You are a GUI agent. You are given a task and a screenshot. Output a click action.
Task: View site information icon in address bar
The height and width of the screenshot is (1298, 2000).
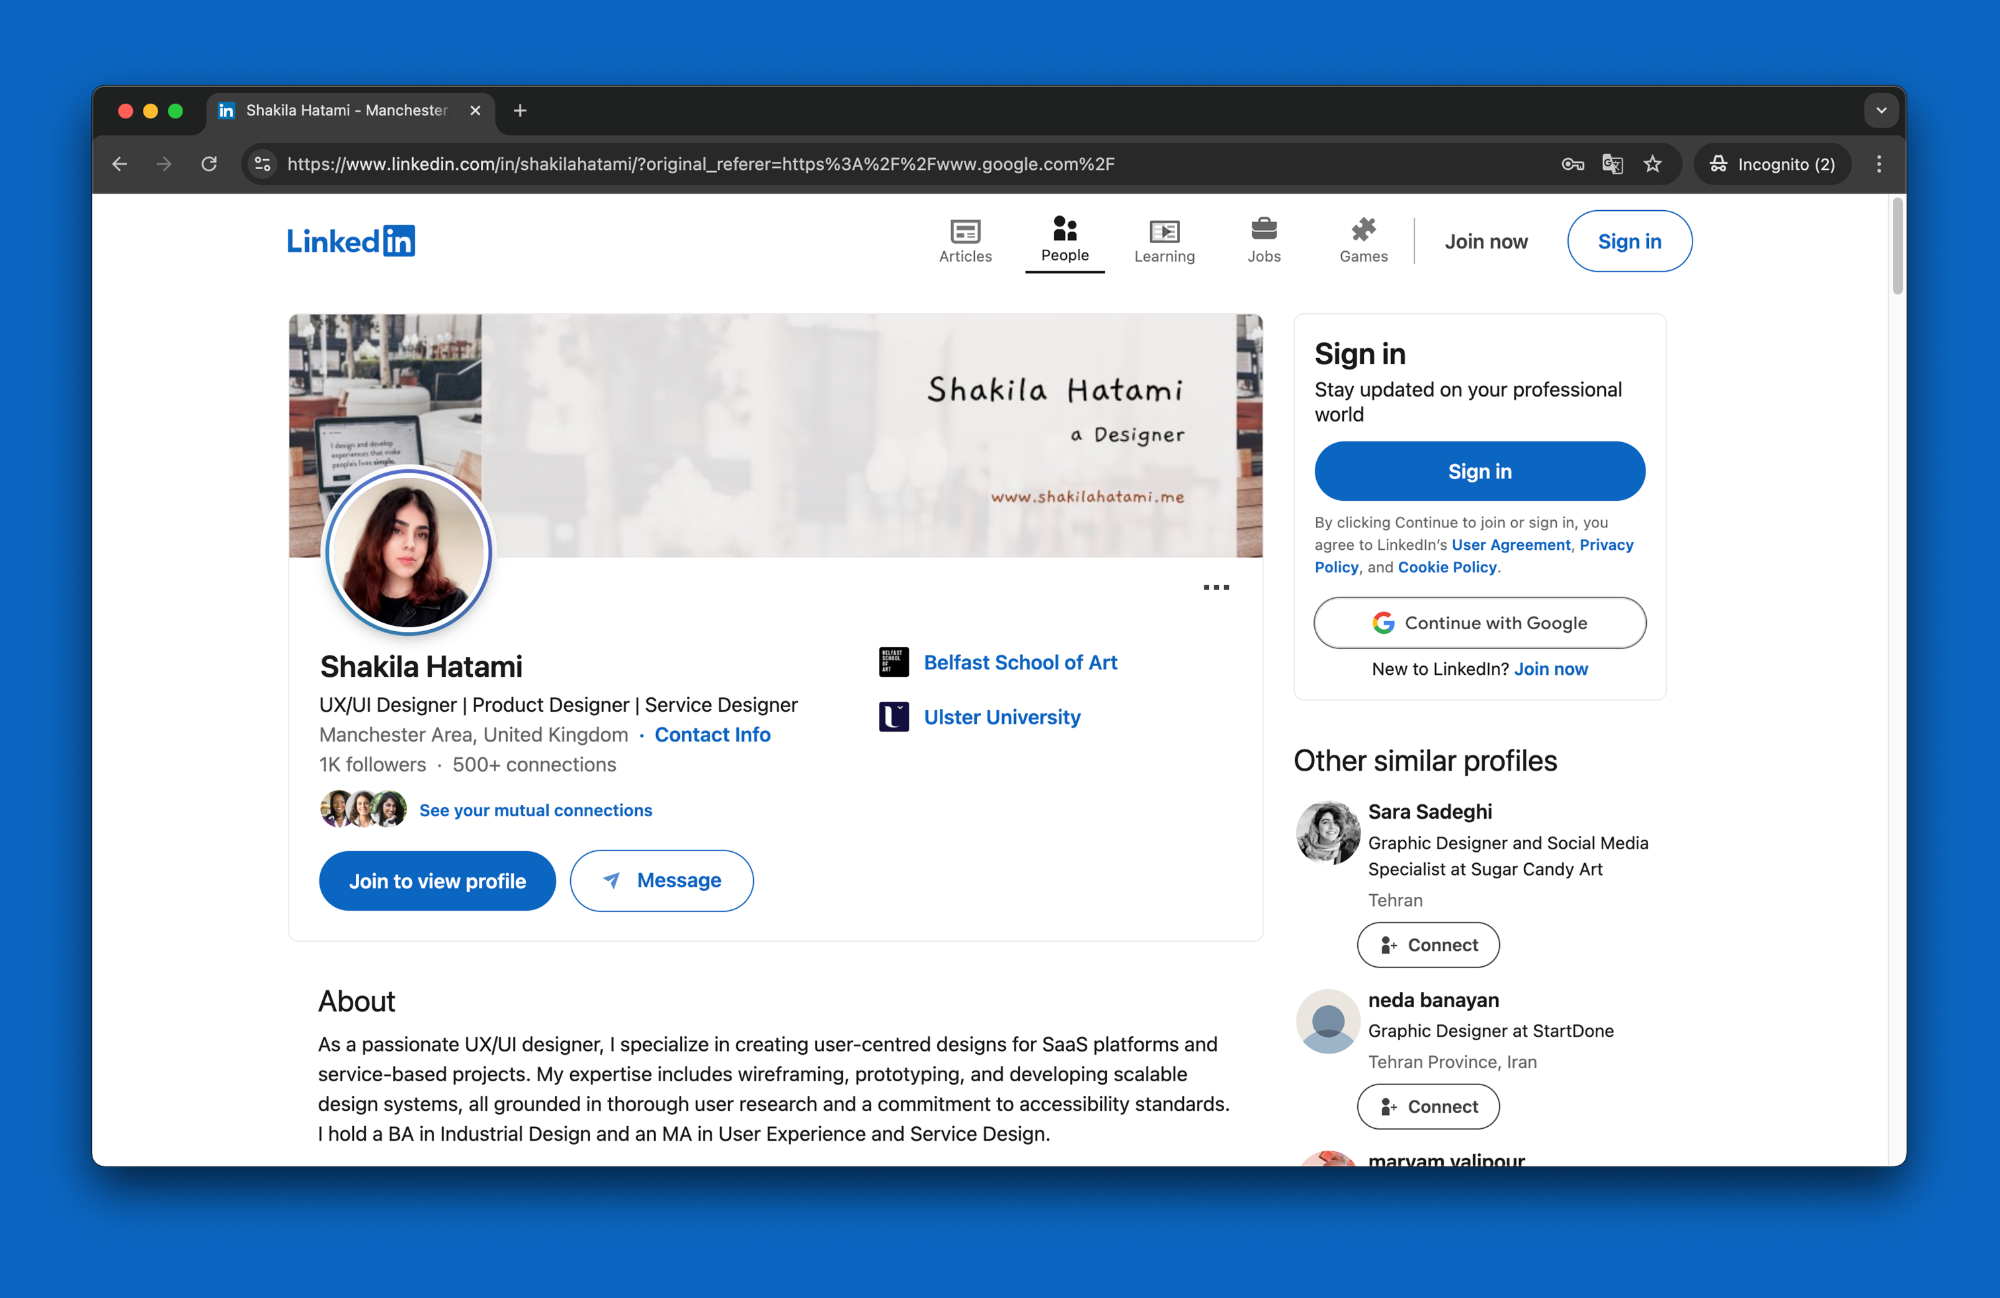(263, 164)
